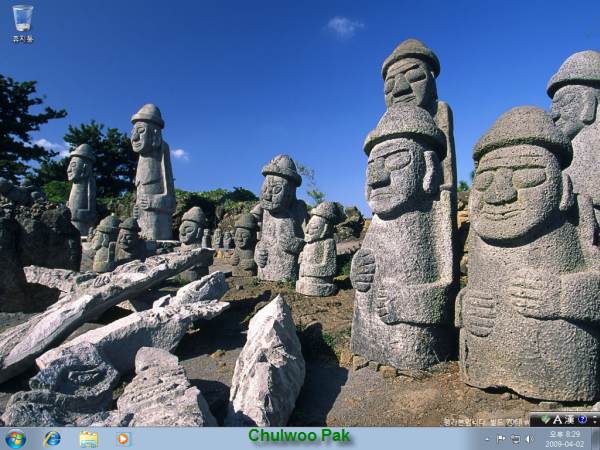This screenshot has height=450, width=600.
Task: Toggle the 漢 Hanja conversion button
Action: point(569,420)
